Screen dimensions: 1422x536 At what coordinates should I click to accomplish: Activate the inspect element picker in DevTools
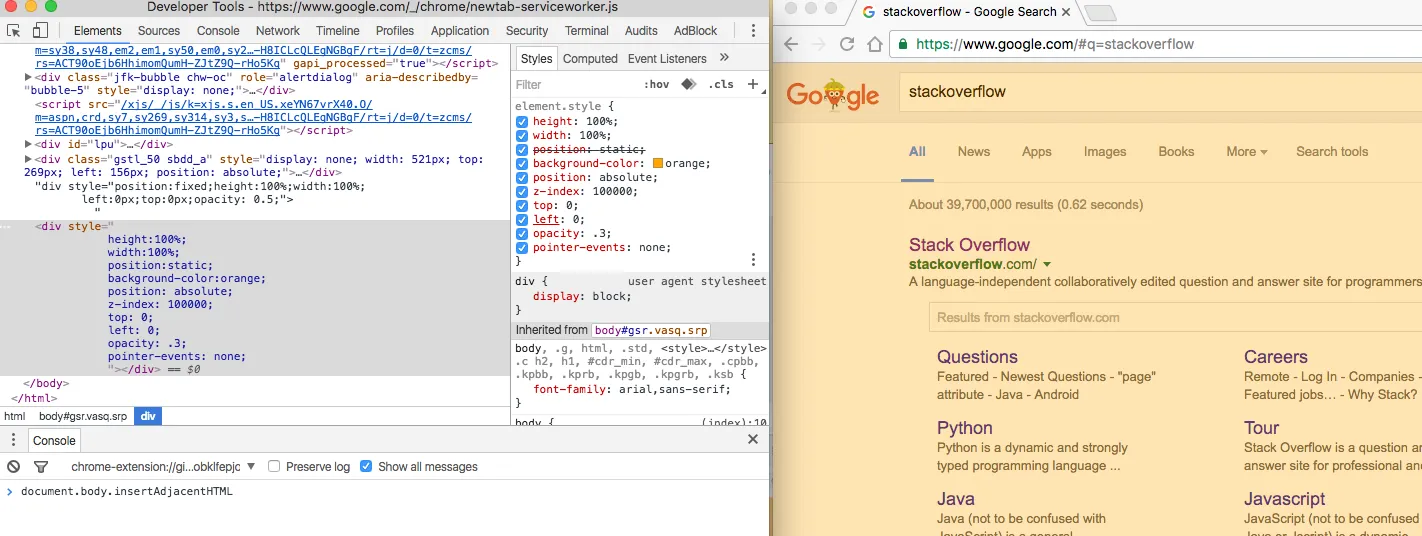pos(14,31)
